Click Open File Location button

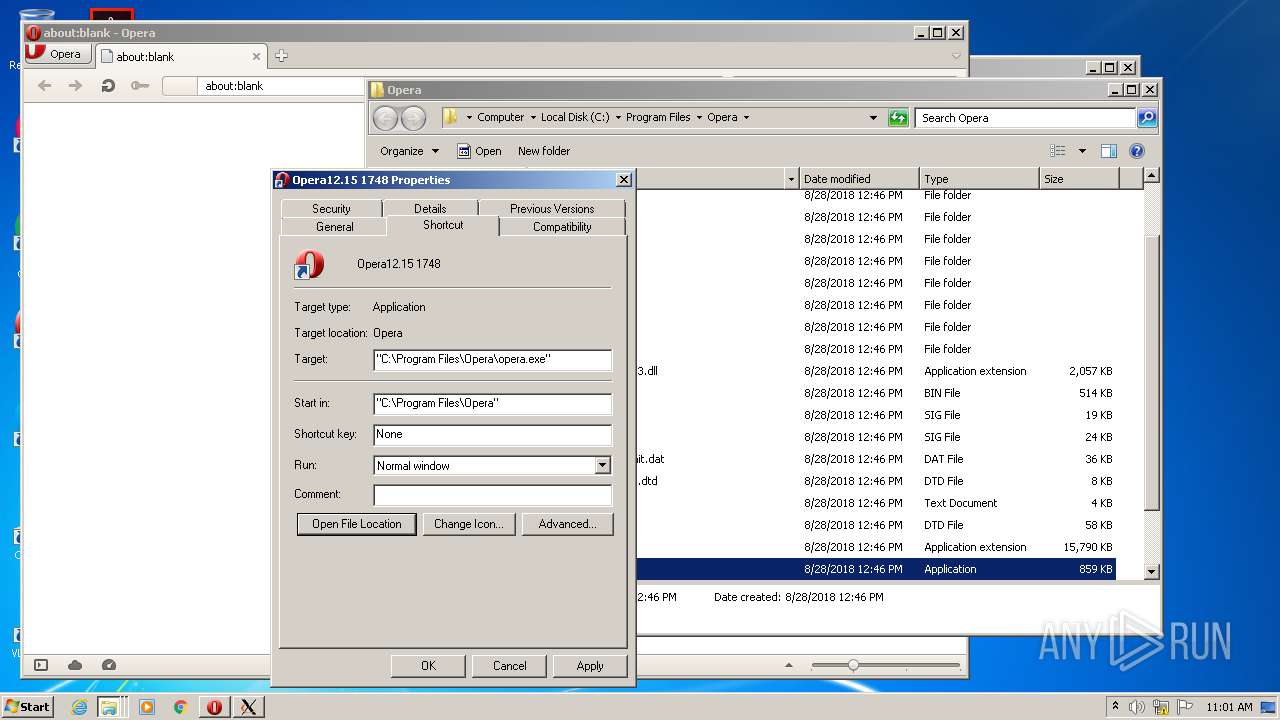pos(356,524)
